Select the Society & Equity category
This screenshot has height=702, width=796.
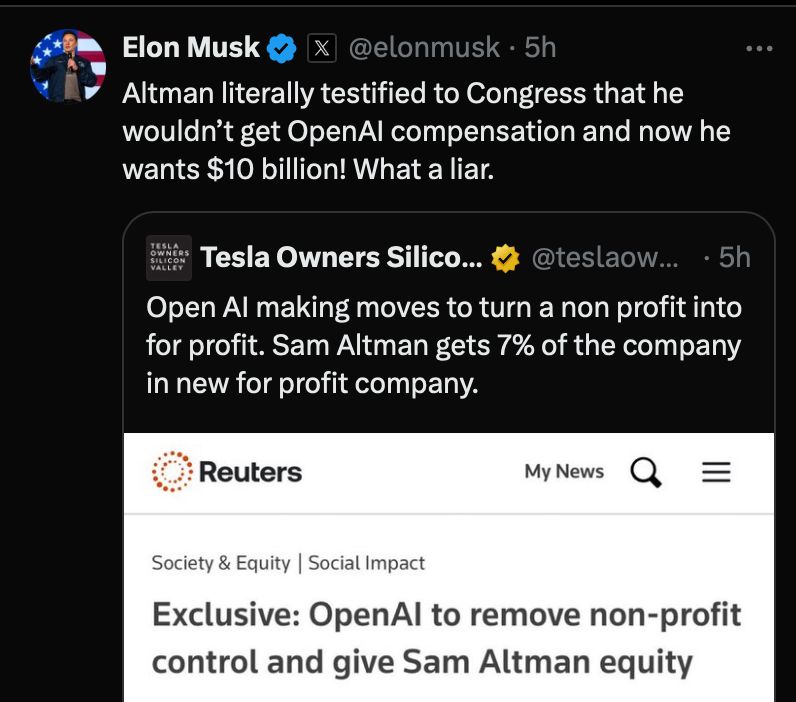point(221,563)
